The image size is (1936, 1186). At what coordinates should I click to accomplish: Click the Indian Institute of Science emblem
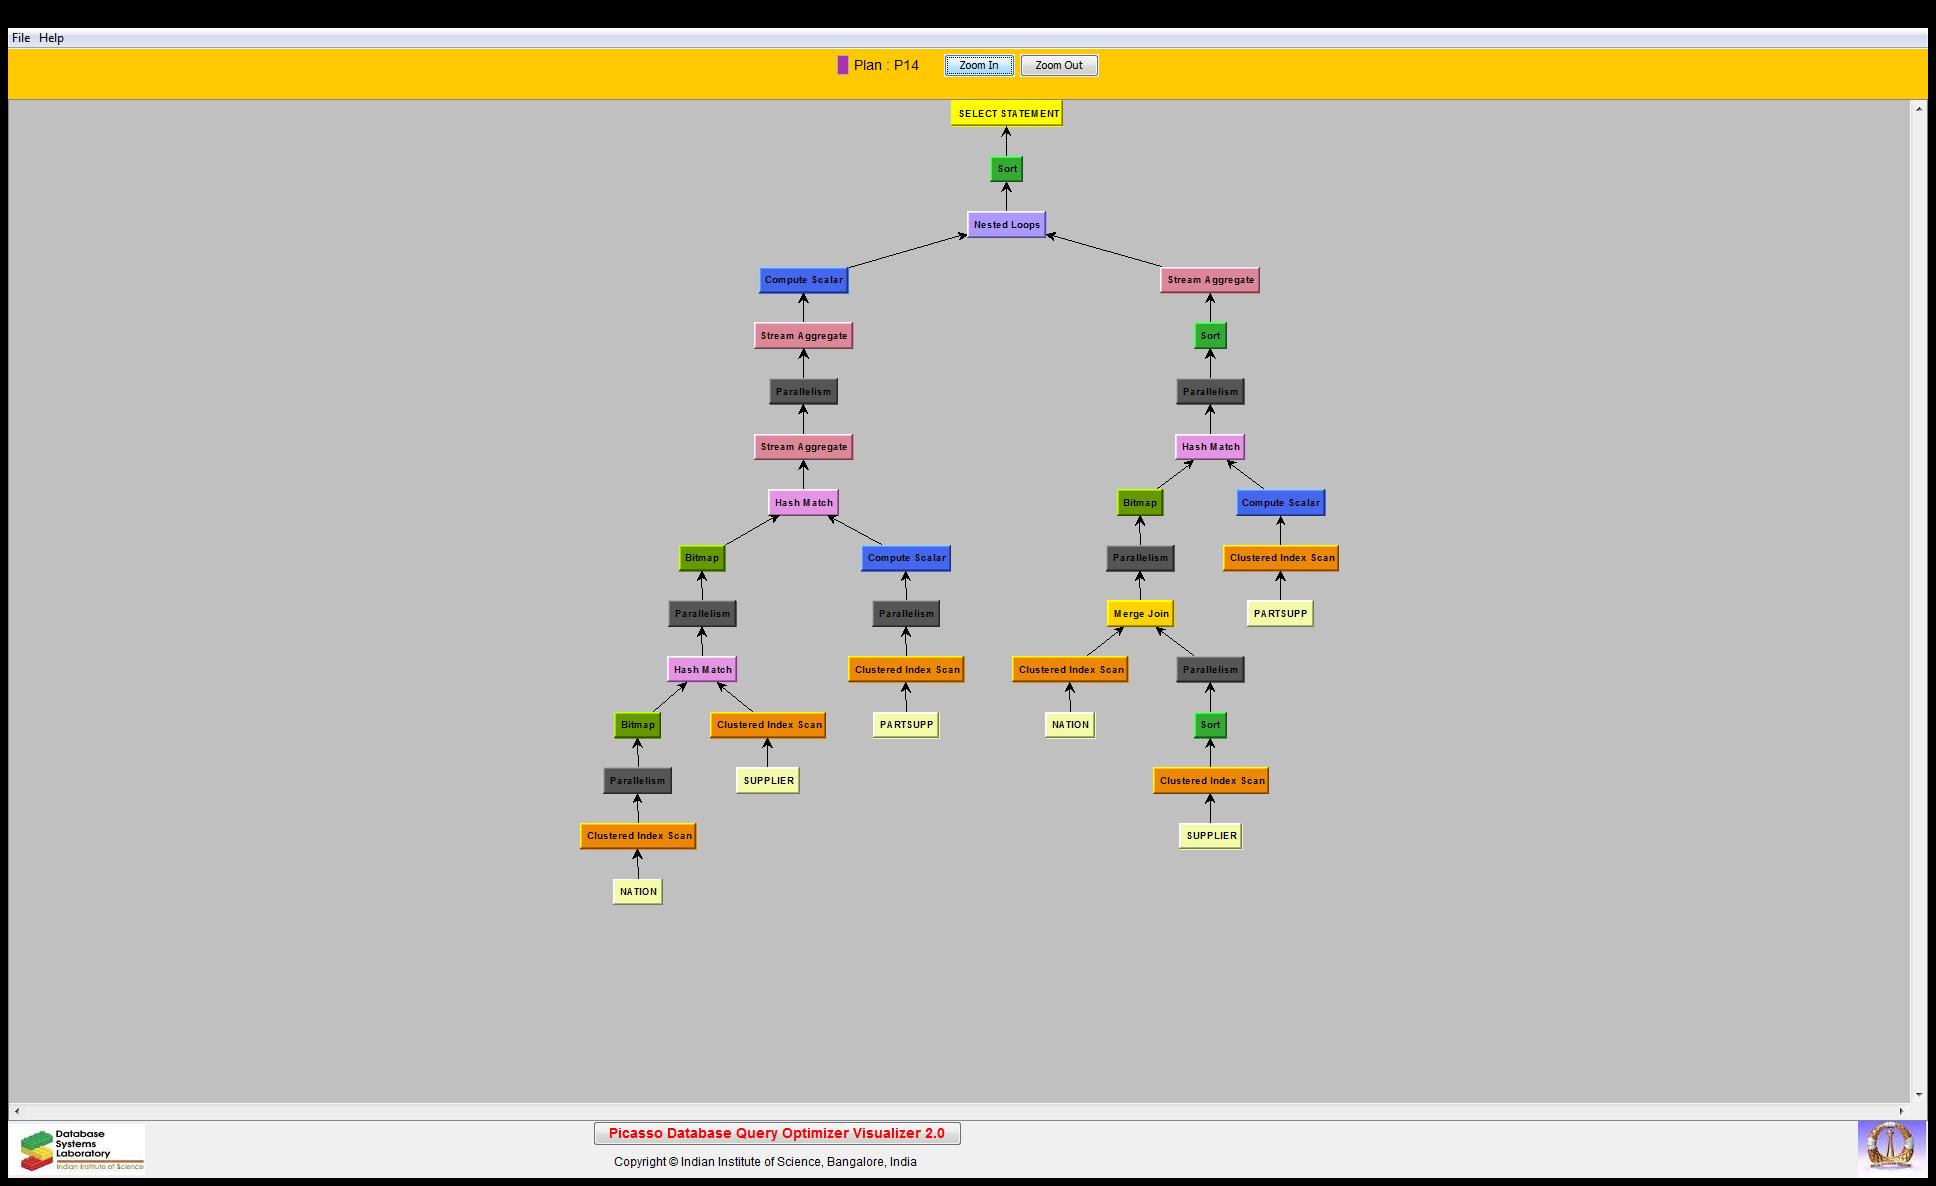point(1890,1146)
